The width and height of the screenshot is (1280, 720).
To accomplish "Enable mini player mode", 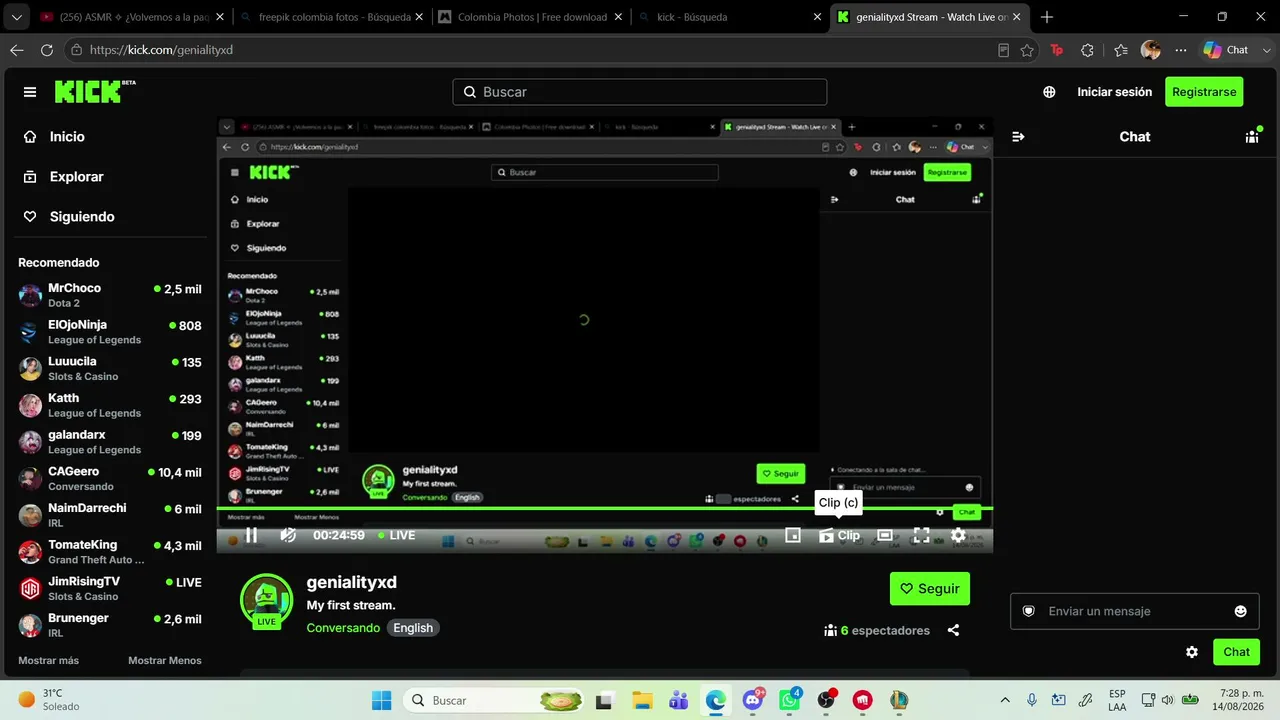I will click(x=793, y=535).
